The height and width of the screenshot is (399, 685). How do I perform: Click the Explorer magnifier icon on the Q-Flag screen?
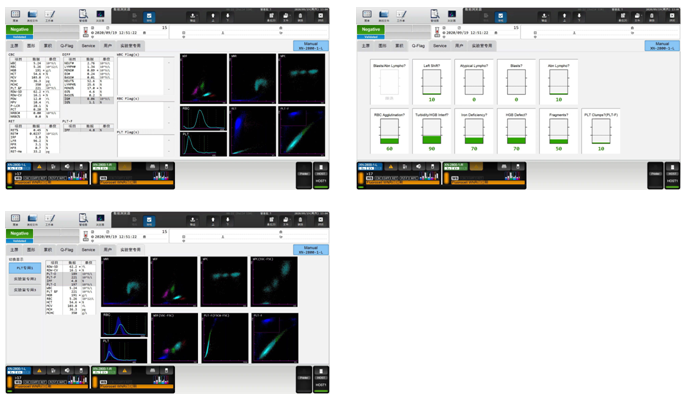(x=435, y=15)
